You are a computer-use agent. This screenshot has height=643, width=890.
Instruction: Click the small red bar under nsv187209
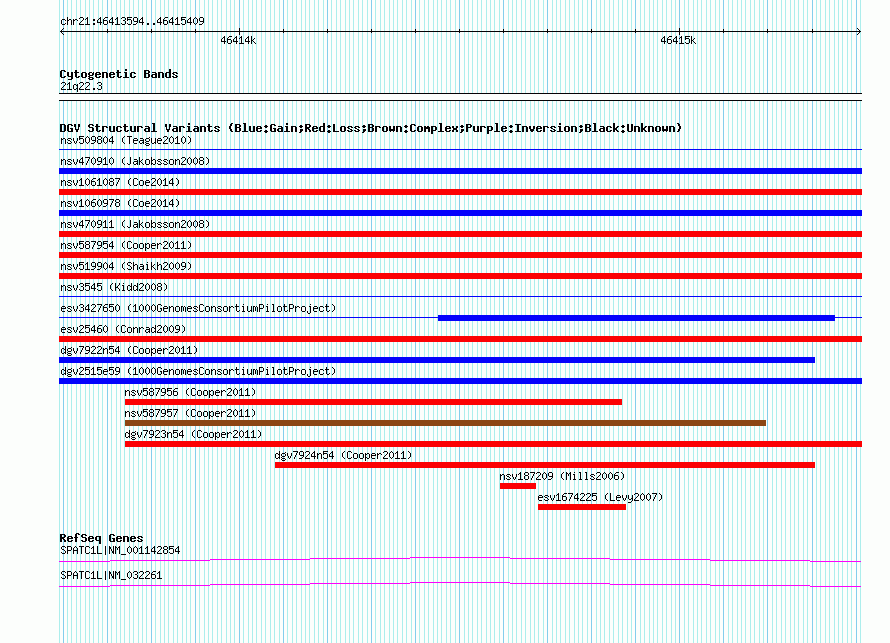tap(518, 486)
